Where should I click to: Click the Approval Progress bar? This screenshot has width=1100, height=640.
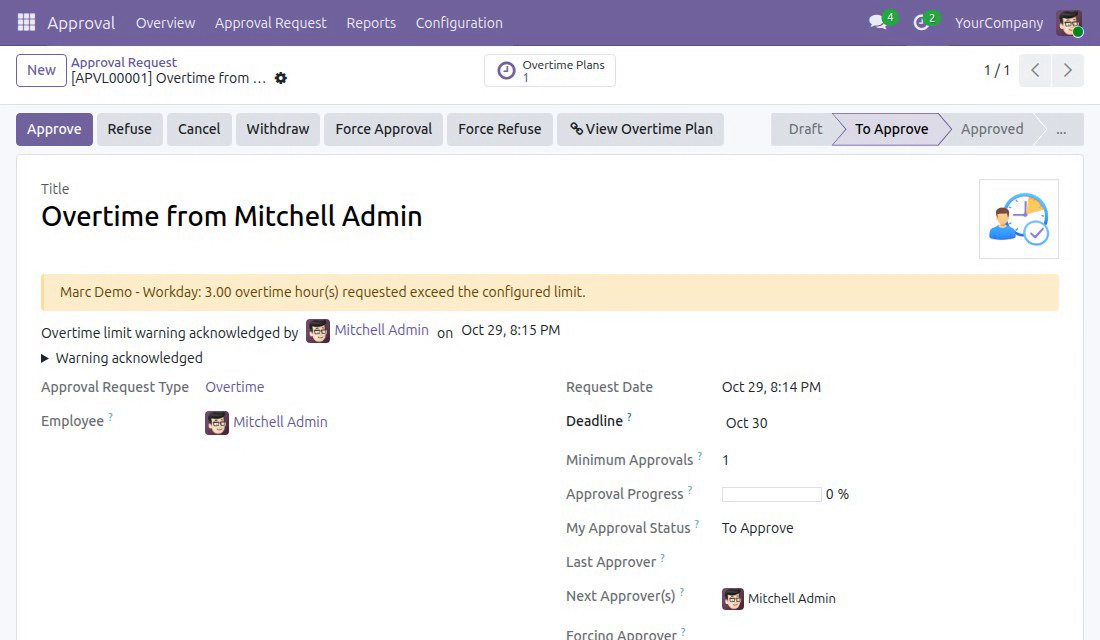(772, 494)
